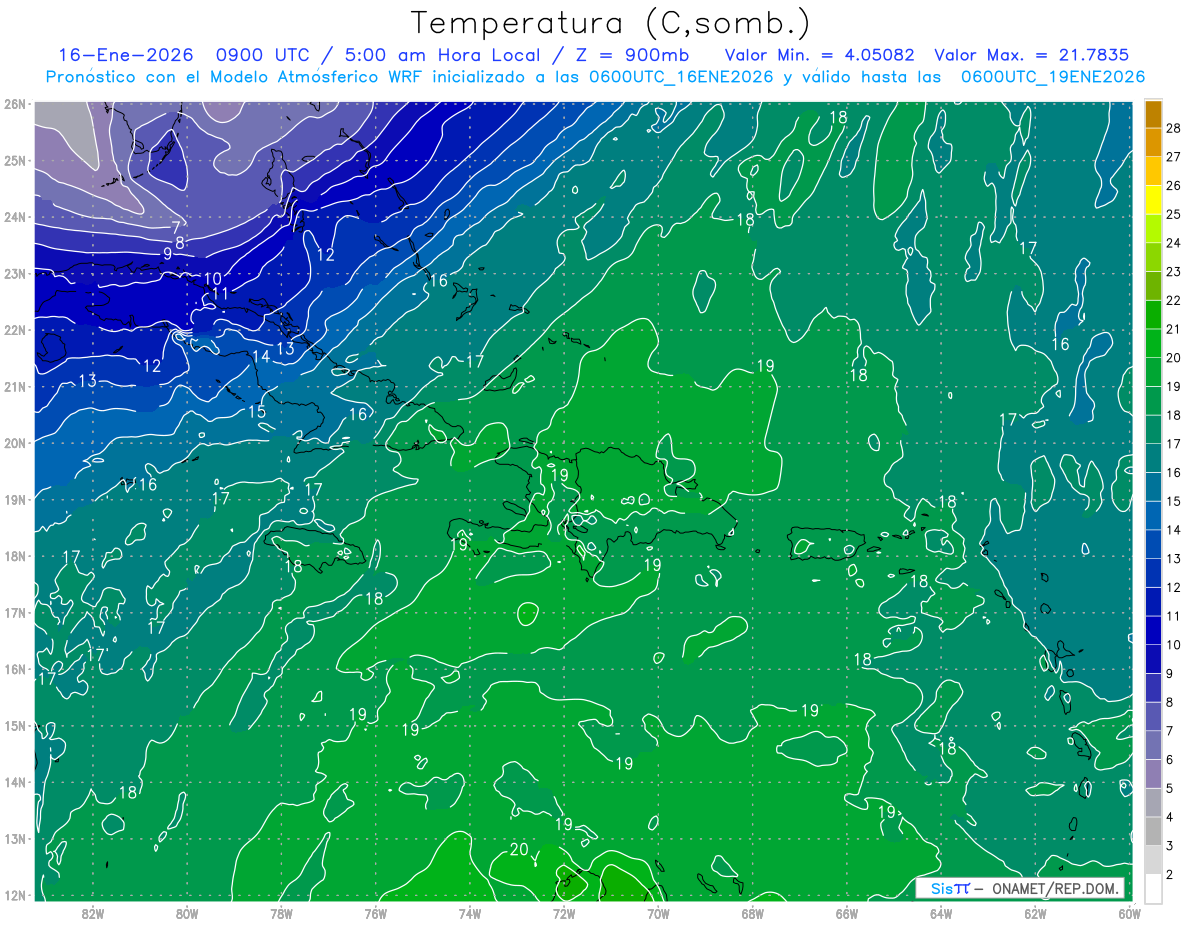
Task: Select the valid-until stamp "0600UTC_19ENE2026"
Action: [x=1053, y=77]
